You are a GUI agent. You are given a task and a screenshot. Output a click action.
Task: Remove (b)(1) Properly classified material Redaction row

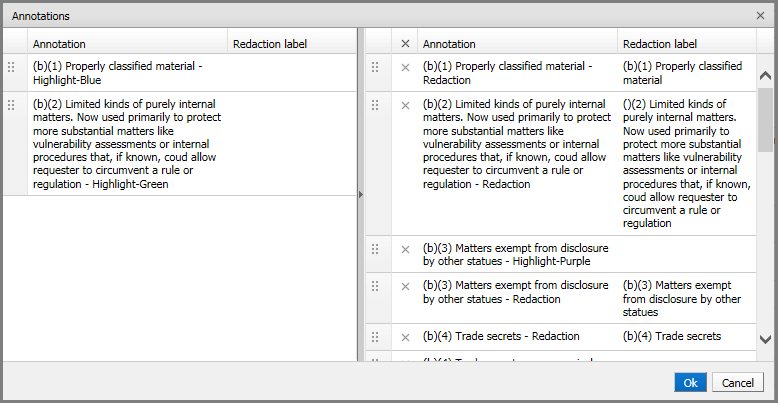405,67
